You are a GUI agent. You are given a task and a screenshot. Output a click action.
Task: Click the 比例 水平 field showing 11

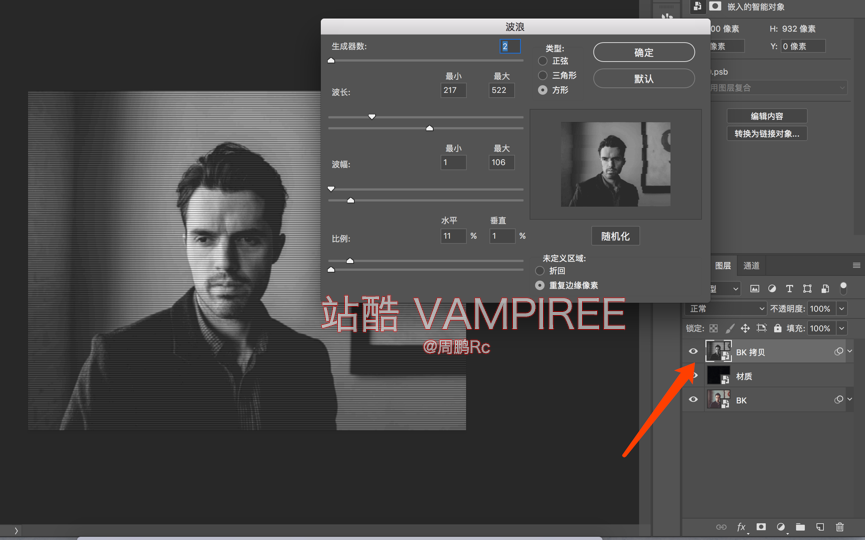click(453, 236)
